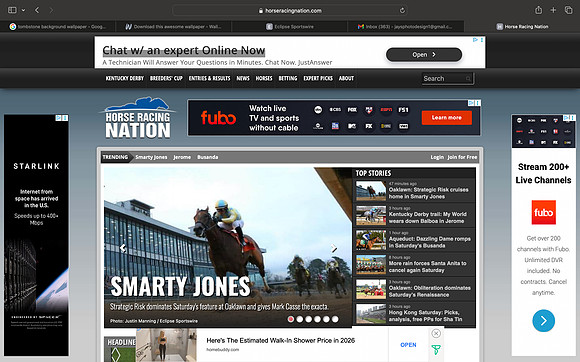580x362 pixels.
Task: Open trending topic Jerome
Action: tap(182, 157)
